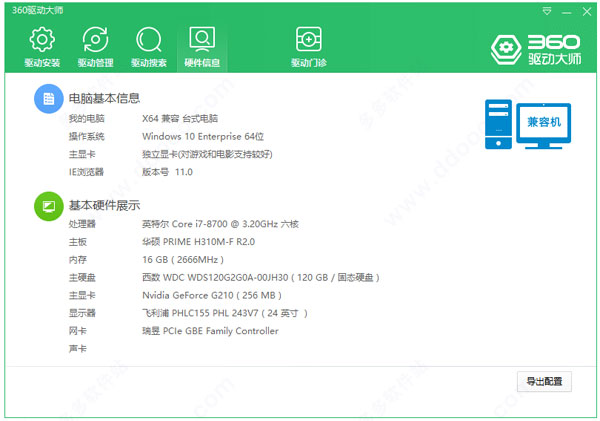This screenshot has height=421, width=600.
Task: Minimize the 360驱动大师 window
Action: (567, 12)
